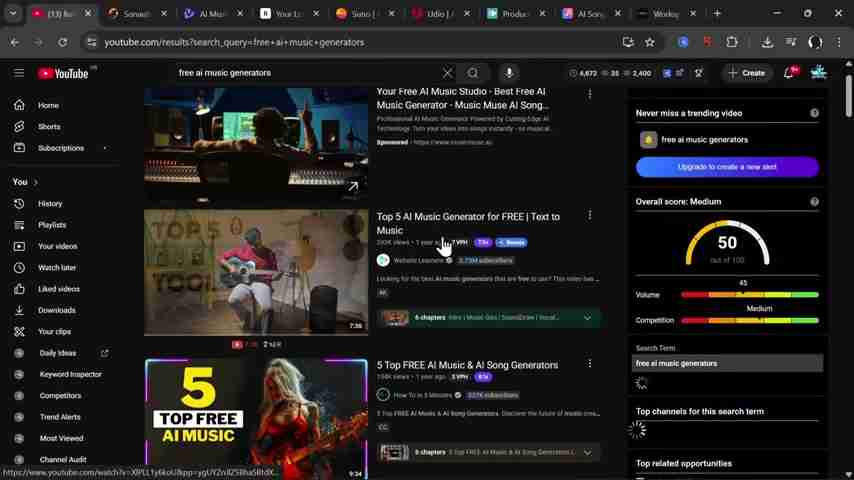Image resolution: width=854 pixels, height=480 pixels.
Task: Open the Top 5 AI Music Generator thumbnail
Action: [x=256, y=271]
